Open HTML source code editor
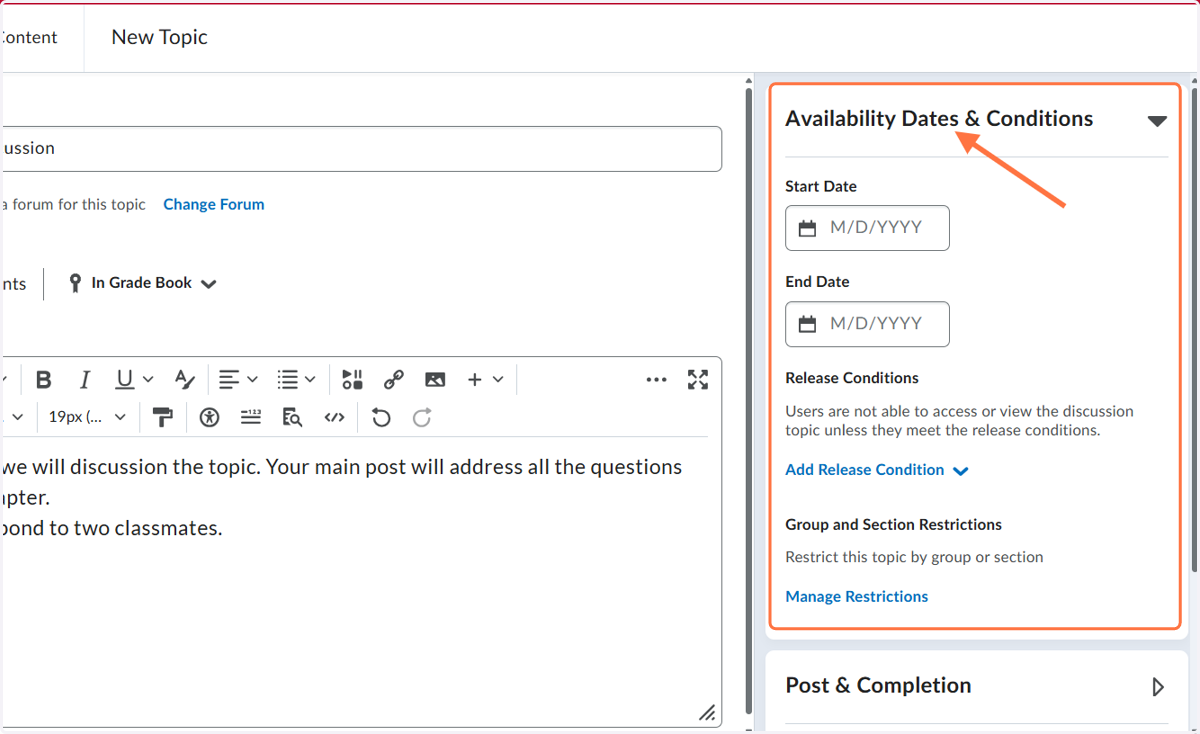 (x=334, y=418)
